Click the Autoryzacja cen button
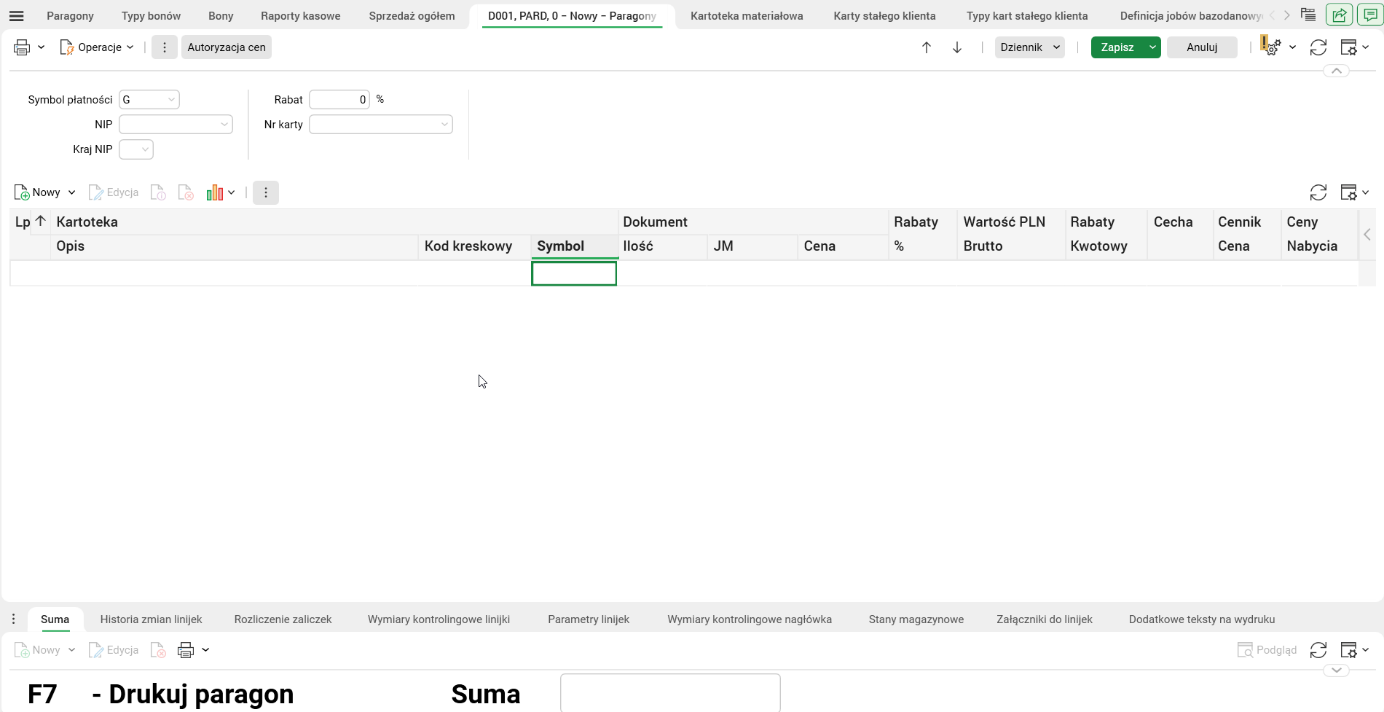The width and height of the screenshot is (1384, 712). click(x=226, y=47)
